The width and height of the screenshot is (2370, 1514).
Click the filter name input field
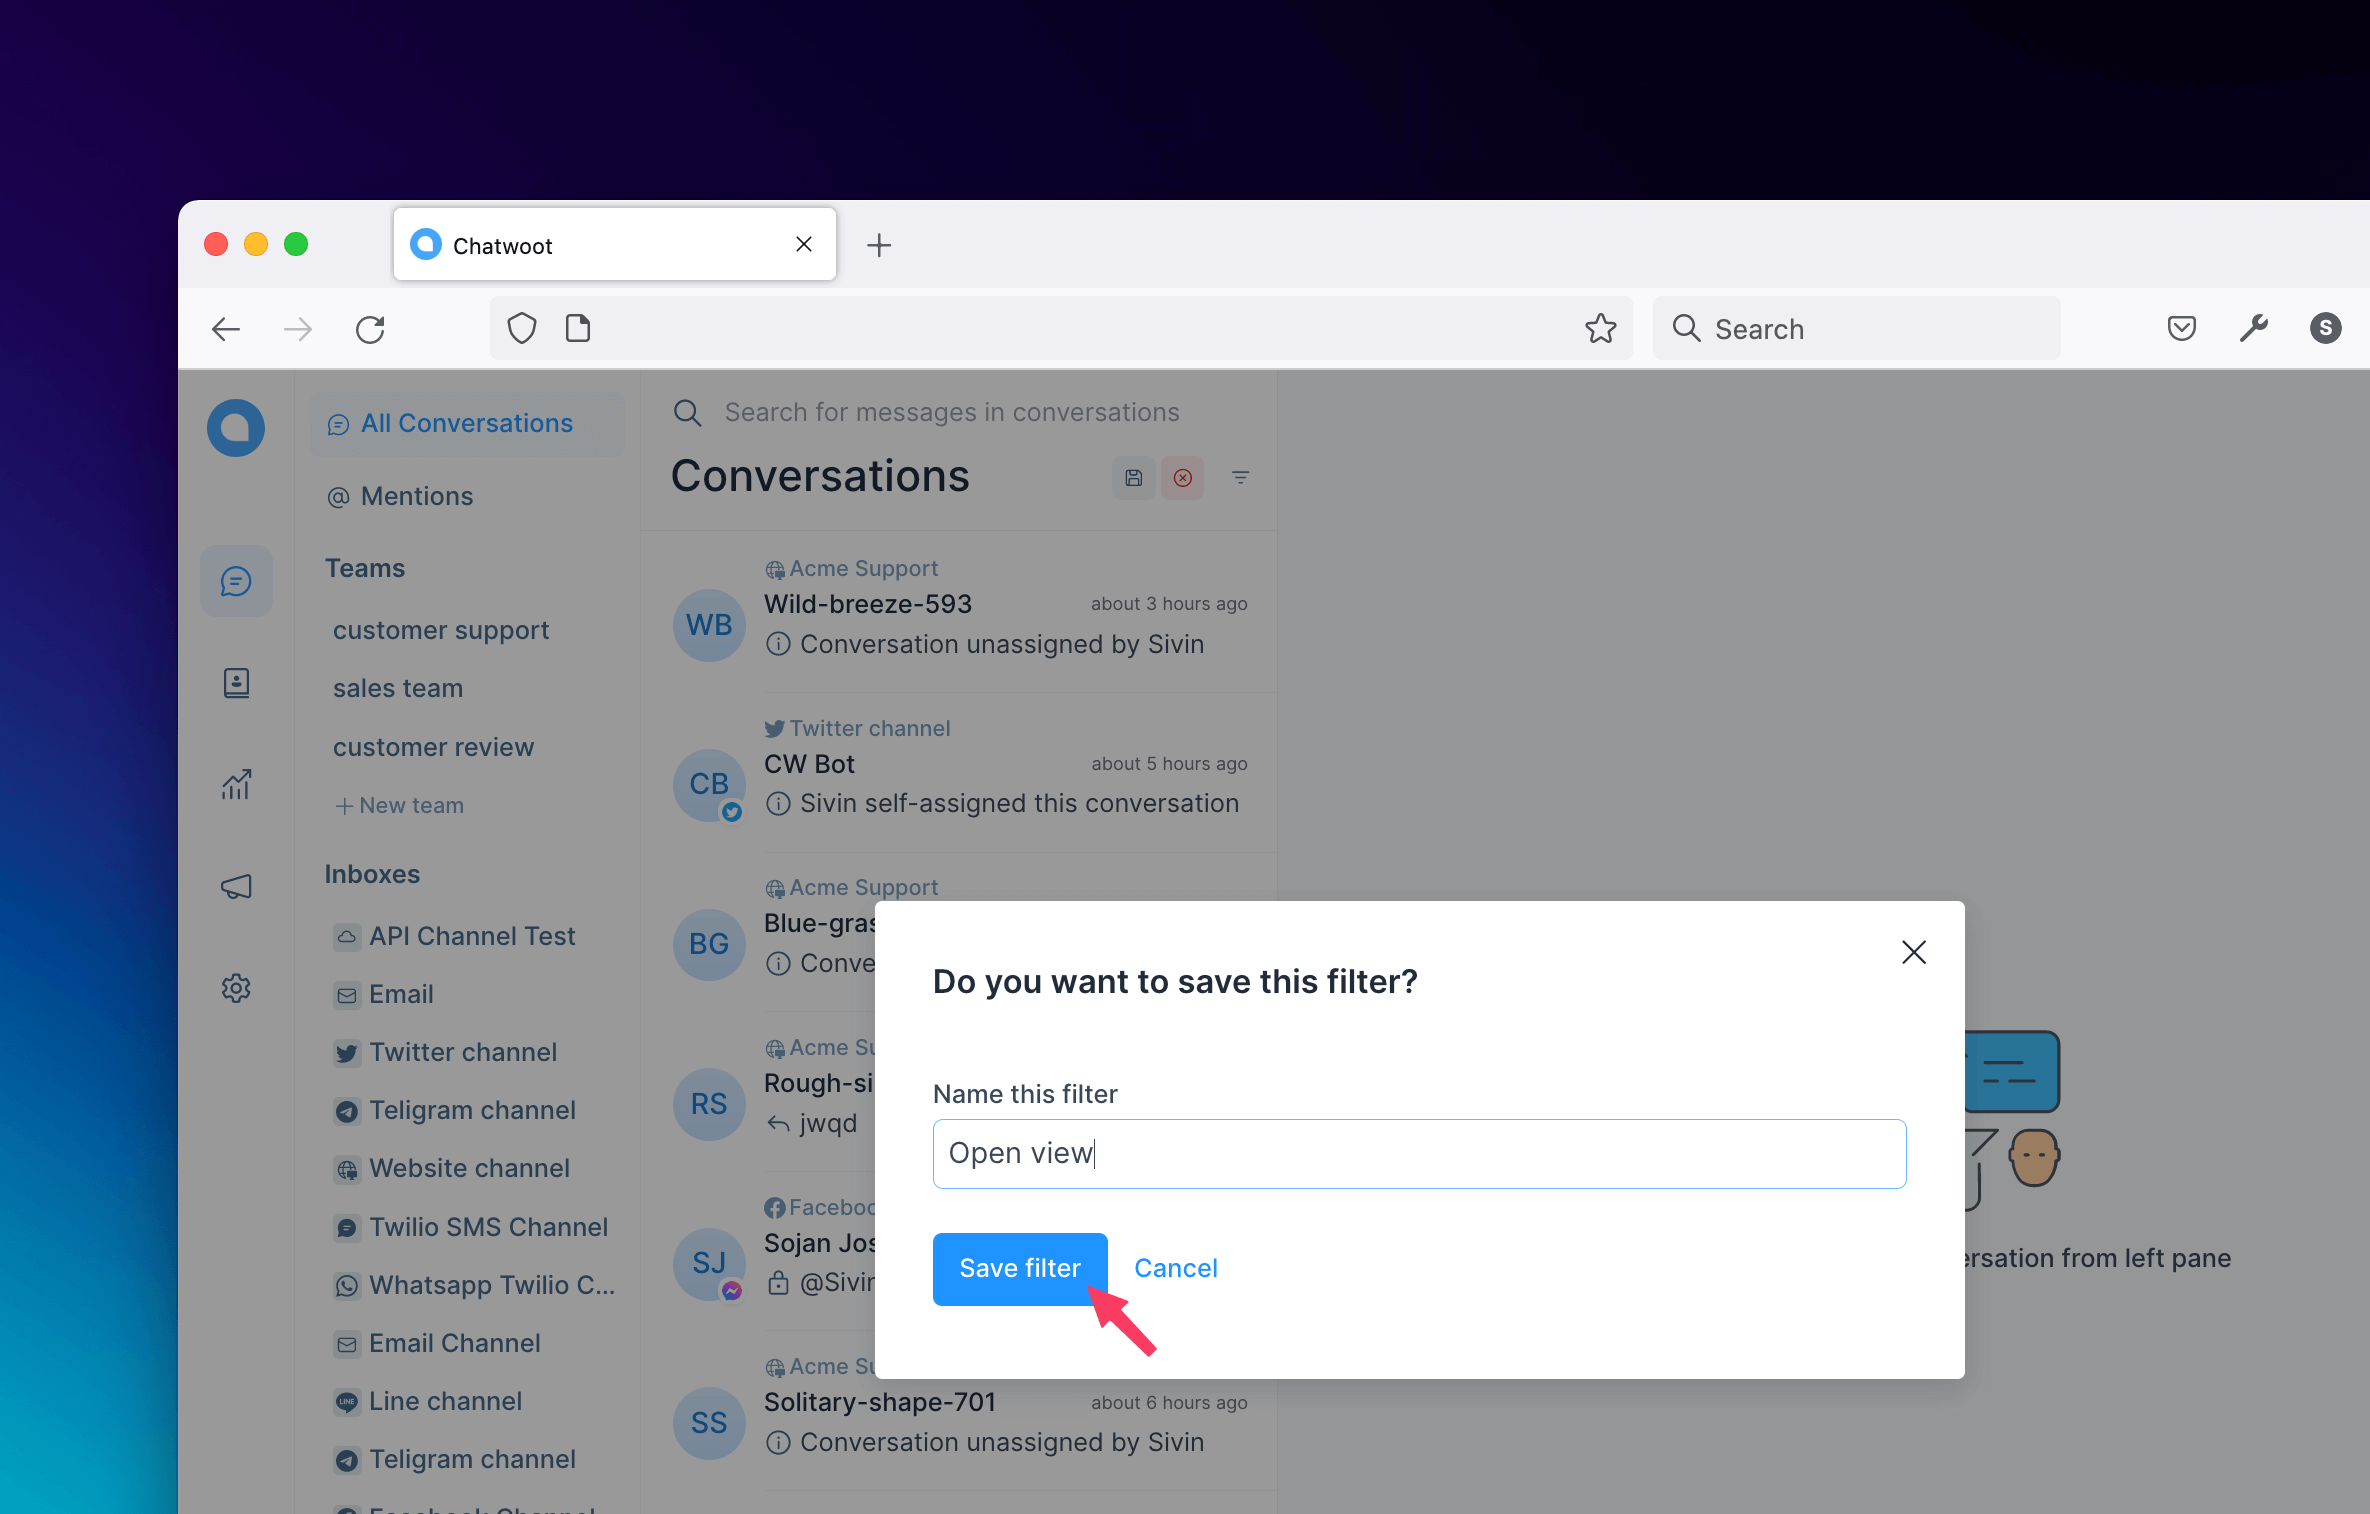(x=1418, y=1153)
